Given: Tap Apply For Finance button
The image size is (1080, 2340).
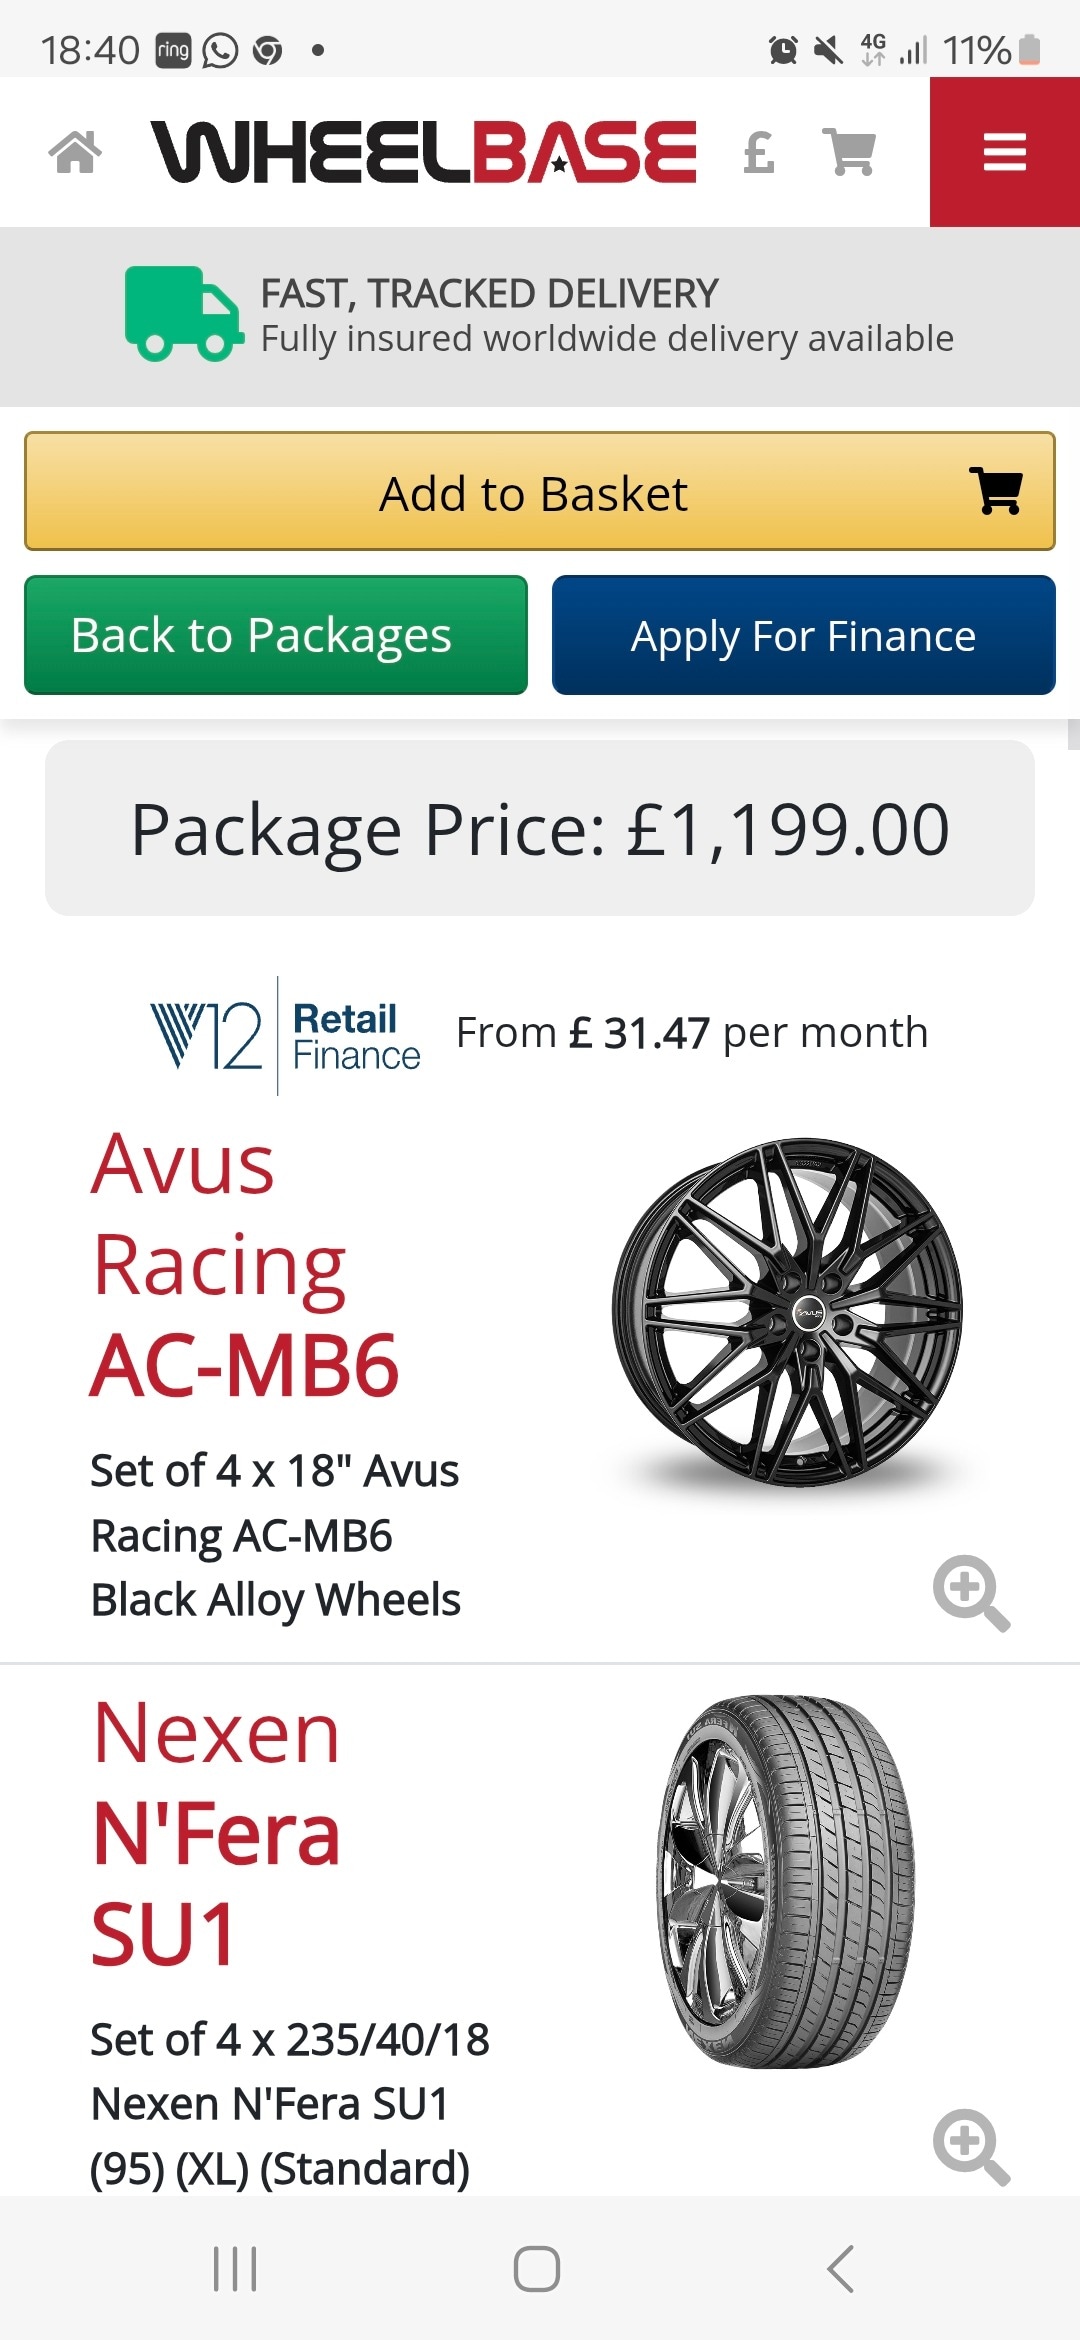Looking at the screenshot, I should [x=803, y=635].
